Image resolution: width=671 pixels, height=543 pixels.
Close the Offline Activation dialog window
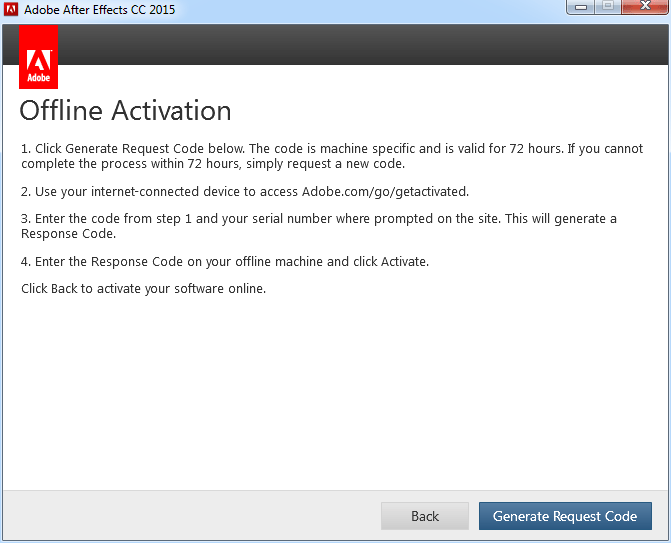(645, 6)
